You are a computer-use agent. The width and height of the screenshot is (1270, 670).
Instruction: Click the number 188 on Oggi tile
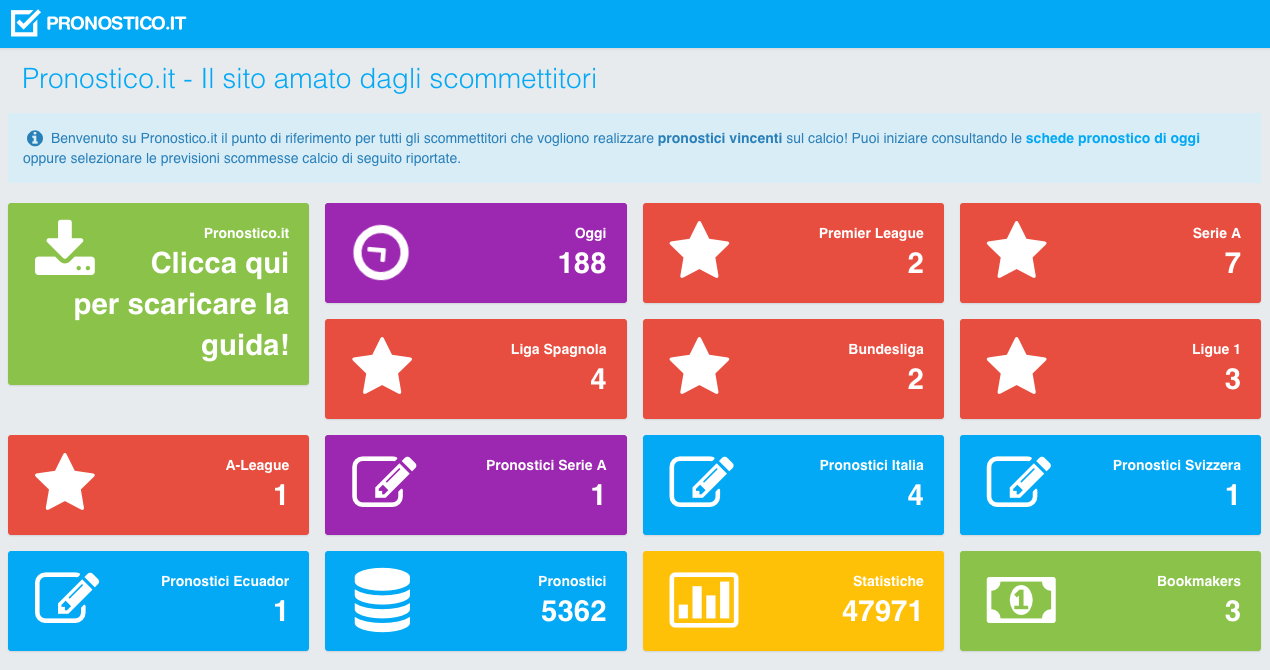pyautogui.click(x=582, y=263)
